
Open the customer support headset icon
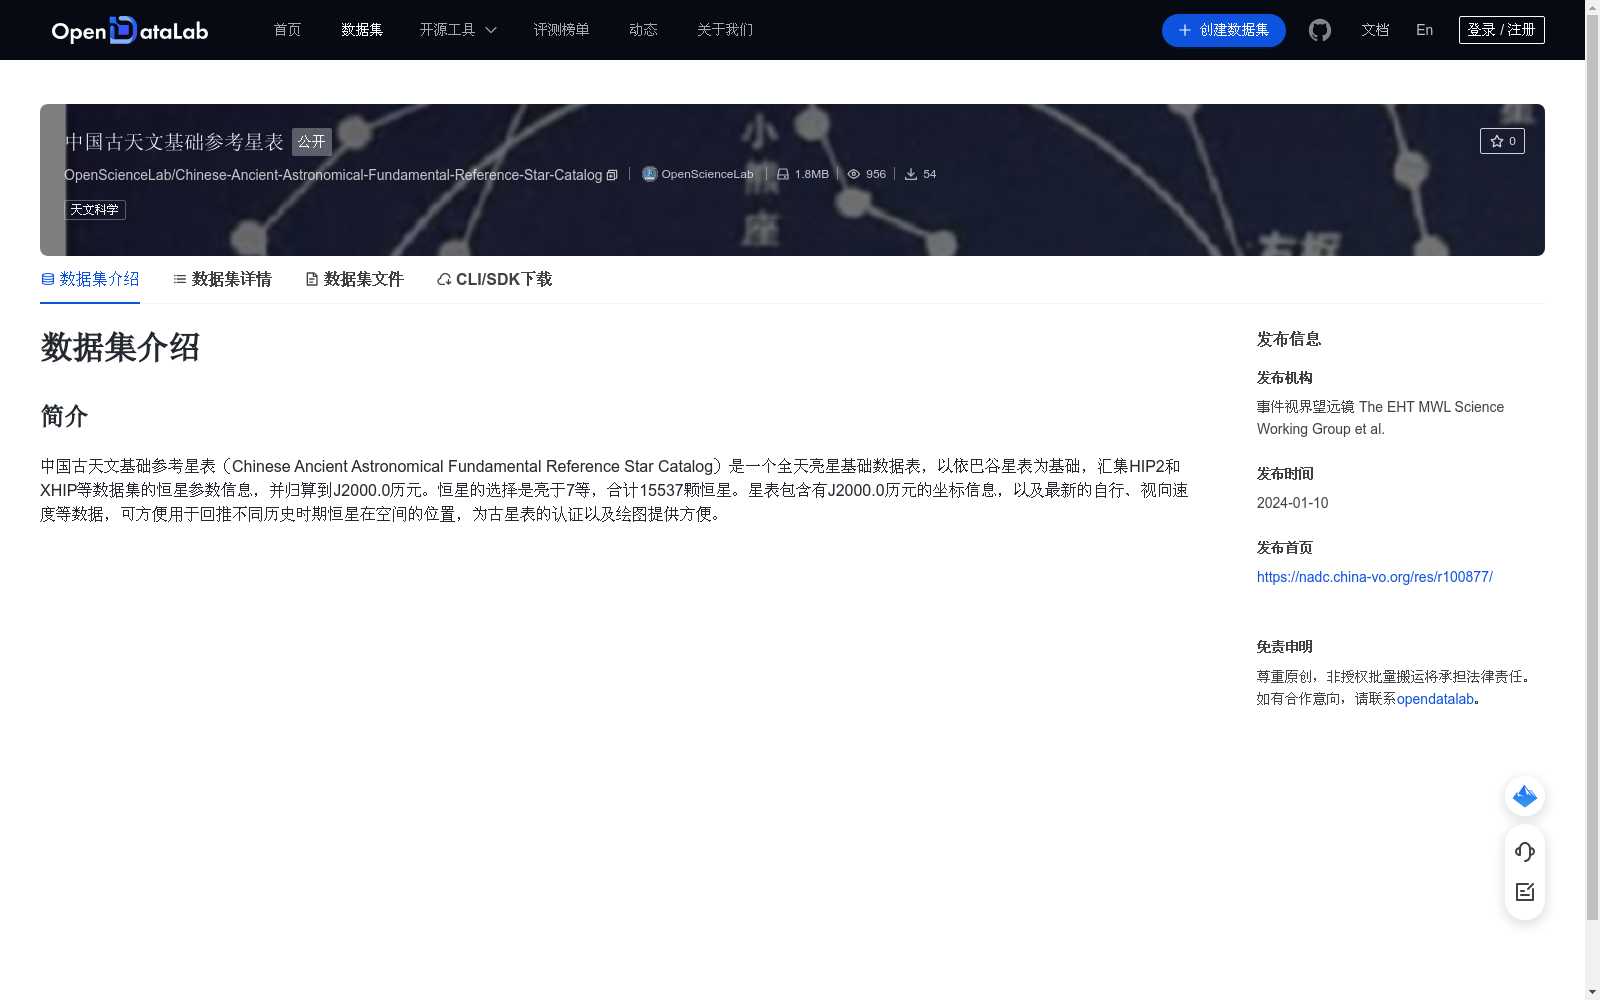point(1524,852)
